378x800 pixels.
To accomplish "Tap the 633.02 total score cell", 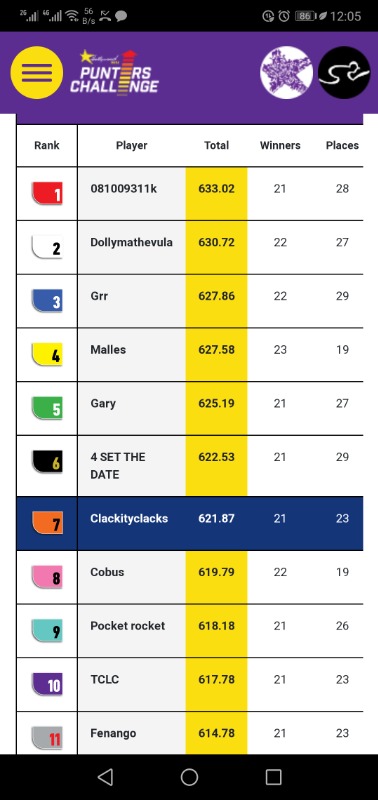I will coord(216,193).
